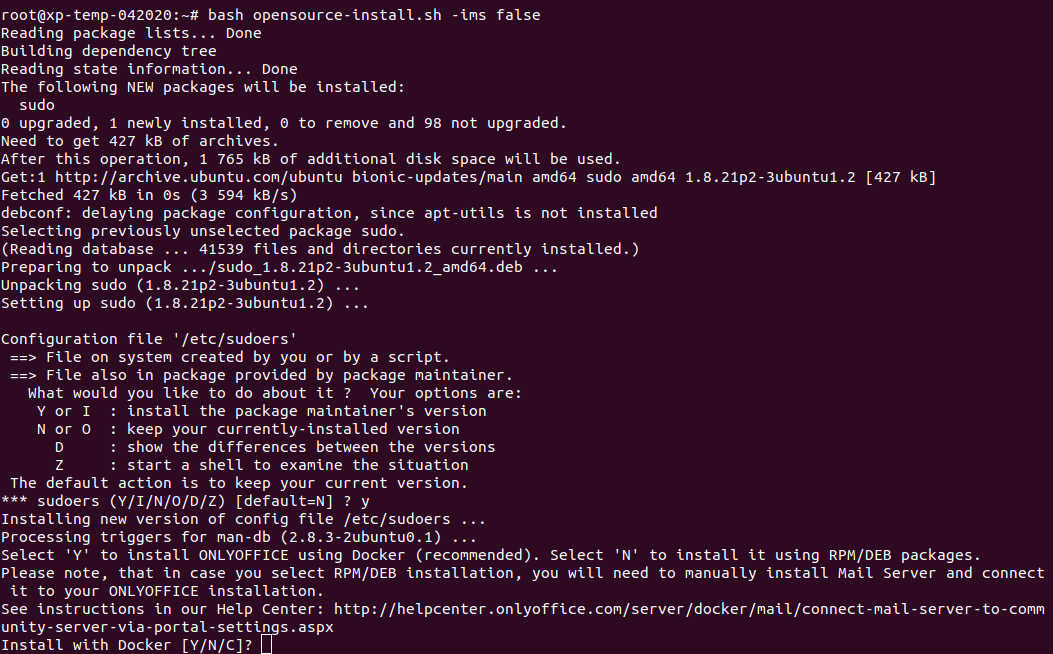Image resolution: width=1053 pixels, height=654 pixels.
Task: Click the 'Select Y to install ONLYOFFICE using Docker' line
Action: pos(491,555)
